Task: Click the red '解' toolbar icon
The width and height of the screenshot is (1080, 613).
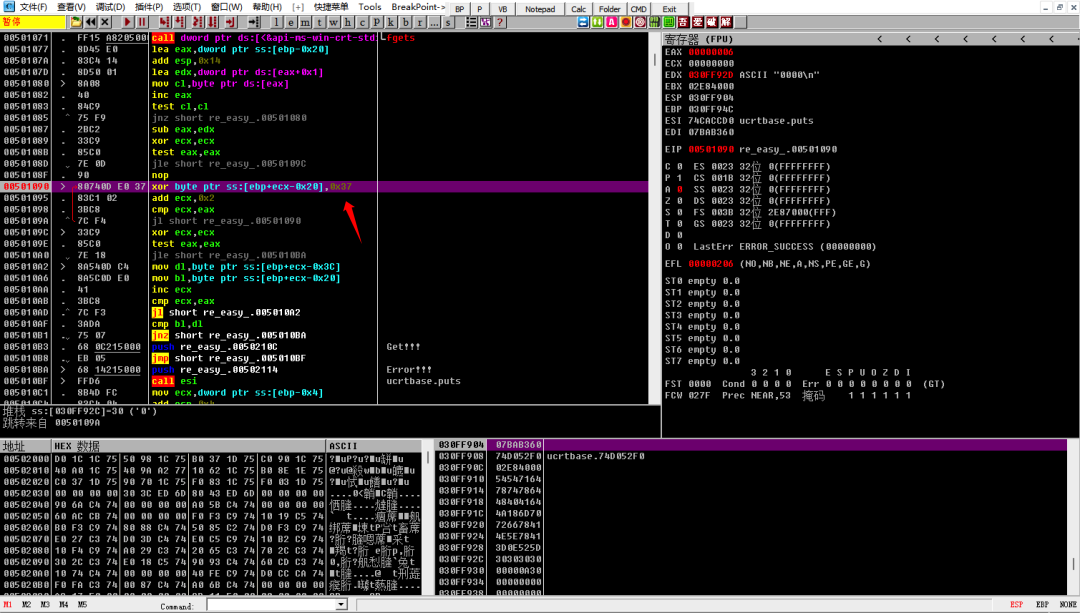Action: point(726,22)
